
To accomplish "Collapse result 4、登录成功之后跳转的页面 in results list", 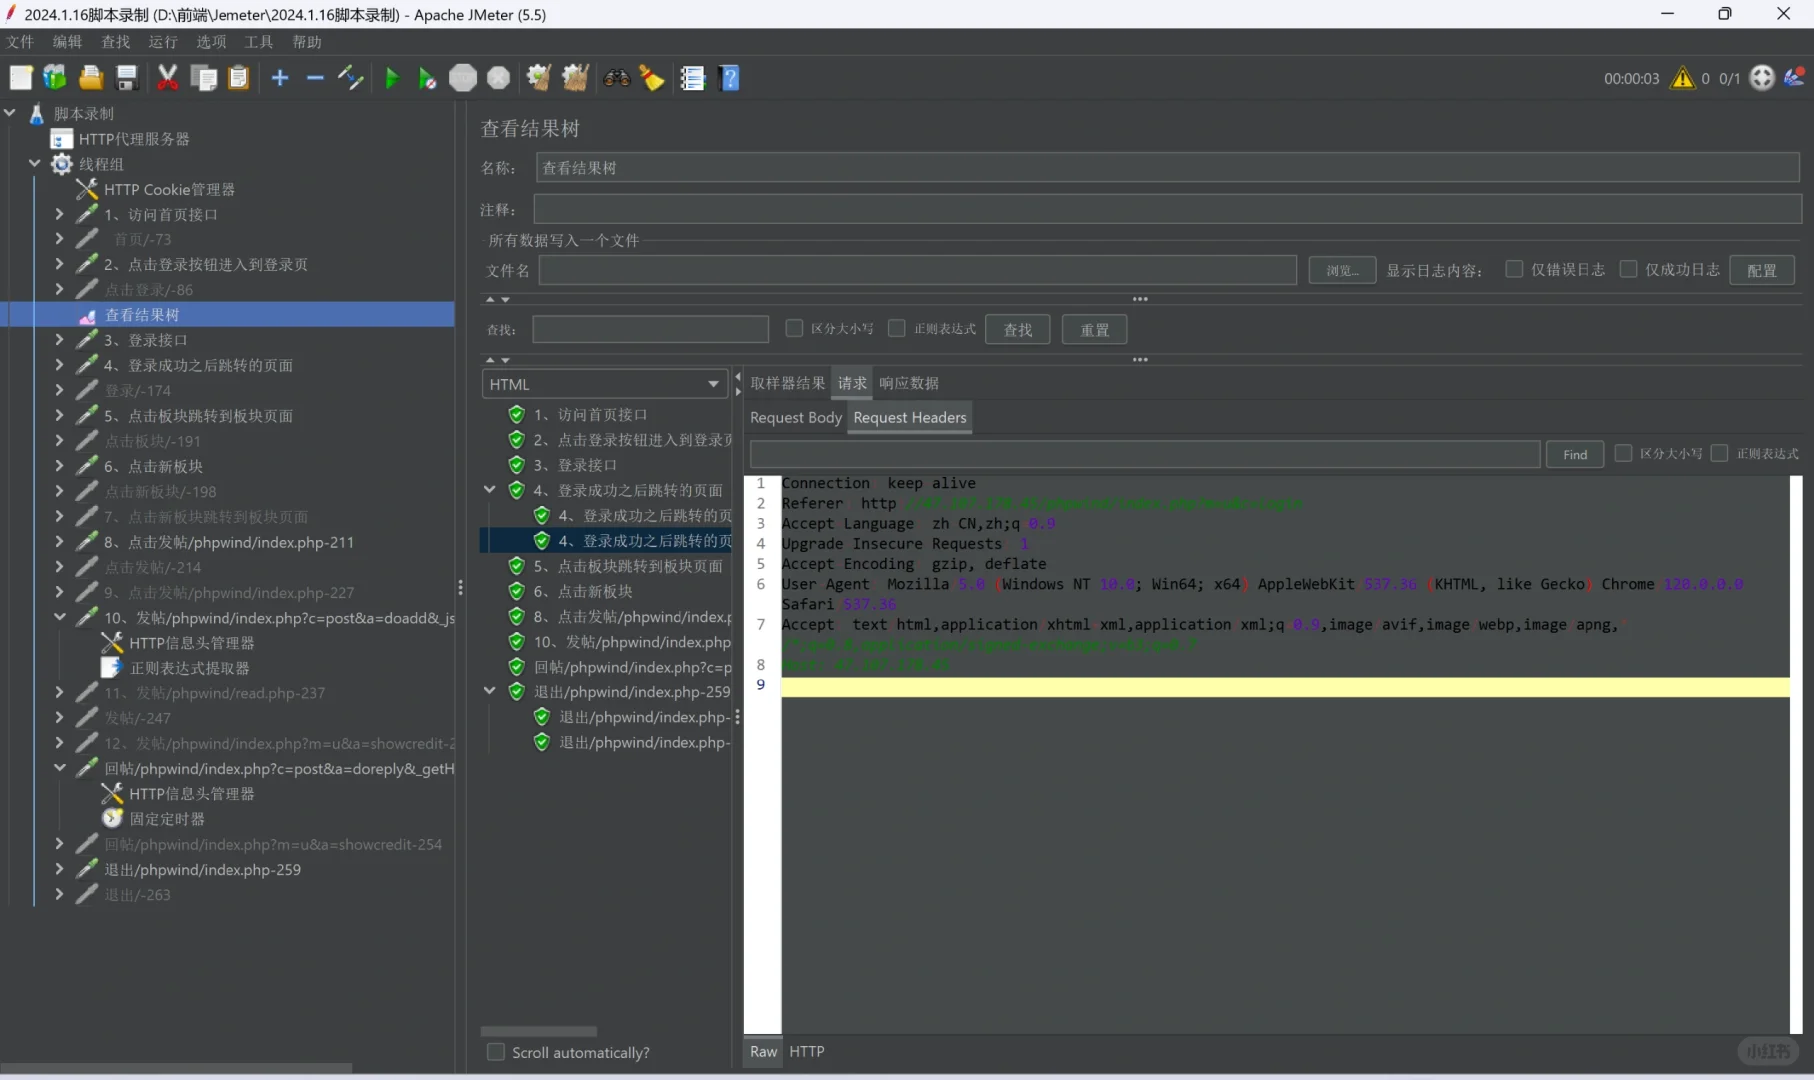I will tap(490, 490).
